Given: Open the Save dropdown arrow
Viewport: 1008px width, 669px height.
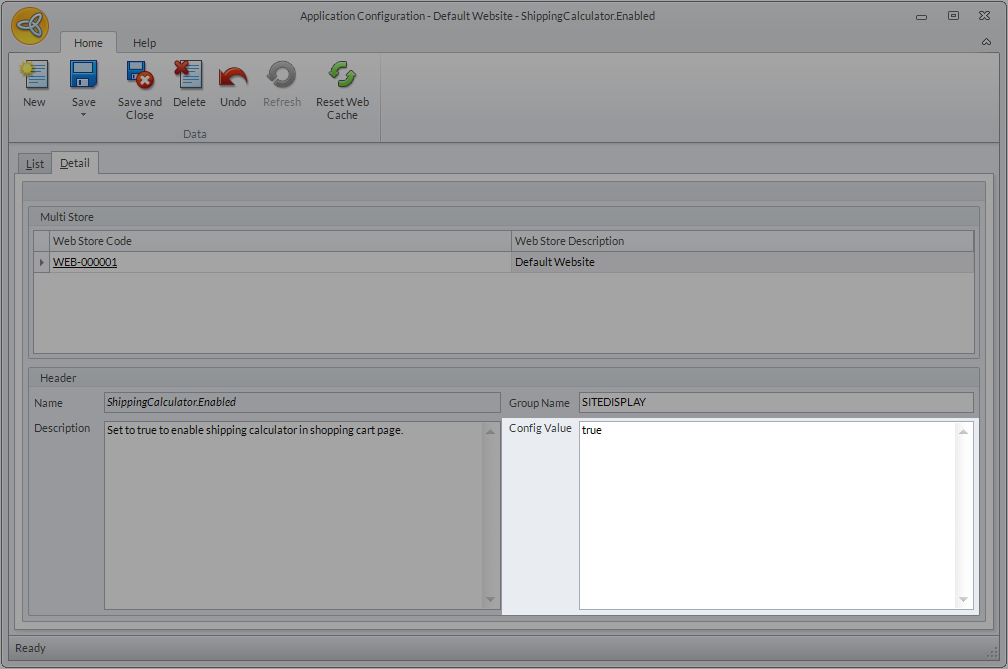Looking at the screenshot, I should 83,115.
